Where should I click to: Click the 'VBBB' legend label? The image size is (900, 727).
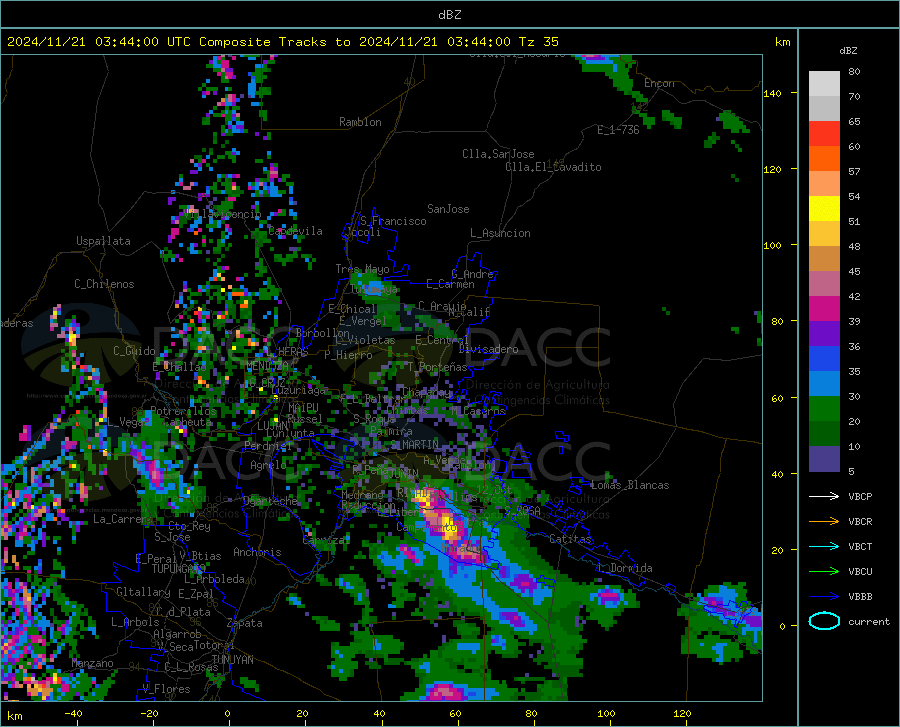coord(860,597)
